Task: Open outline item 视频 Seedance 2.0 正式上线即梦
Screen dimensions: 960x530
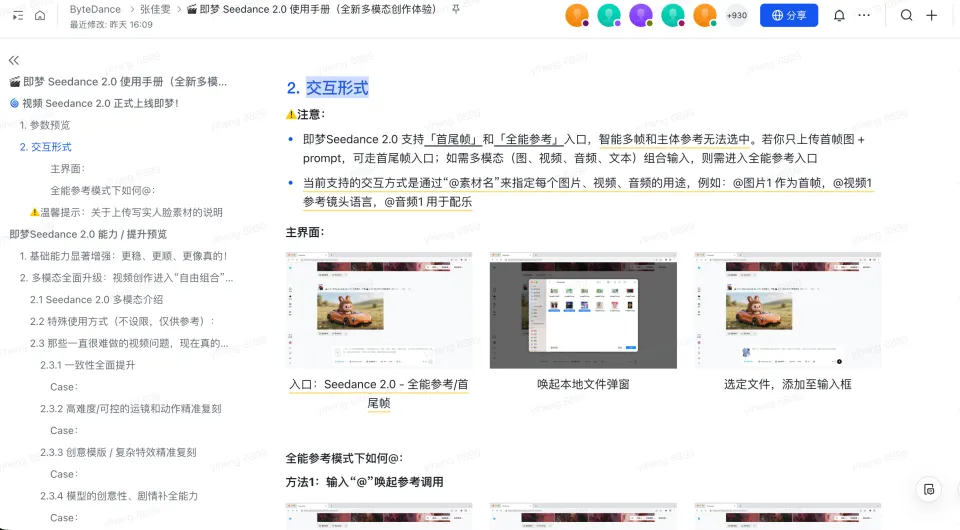Action: click(94, 103)
